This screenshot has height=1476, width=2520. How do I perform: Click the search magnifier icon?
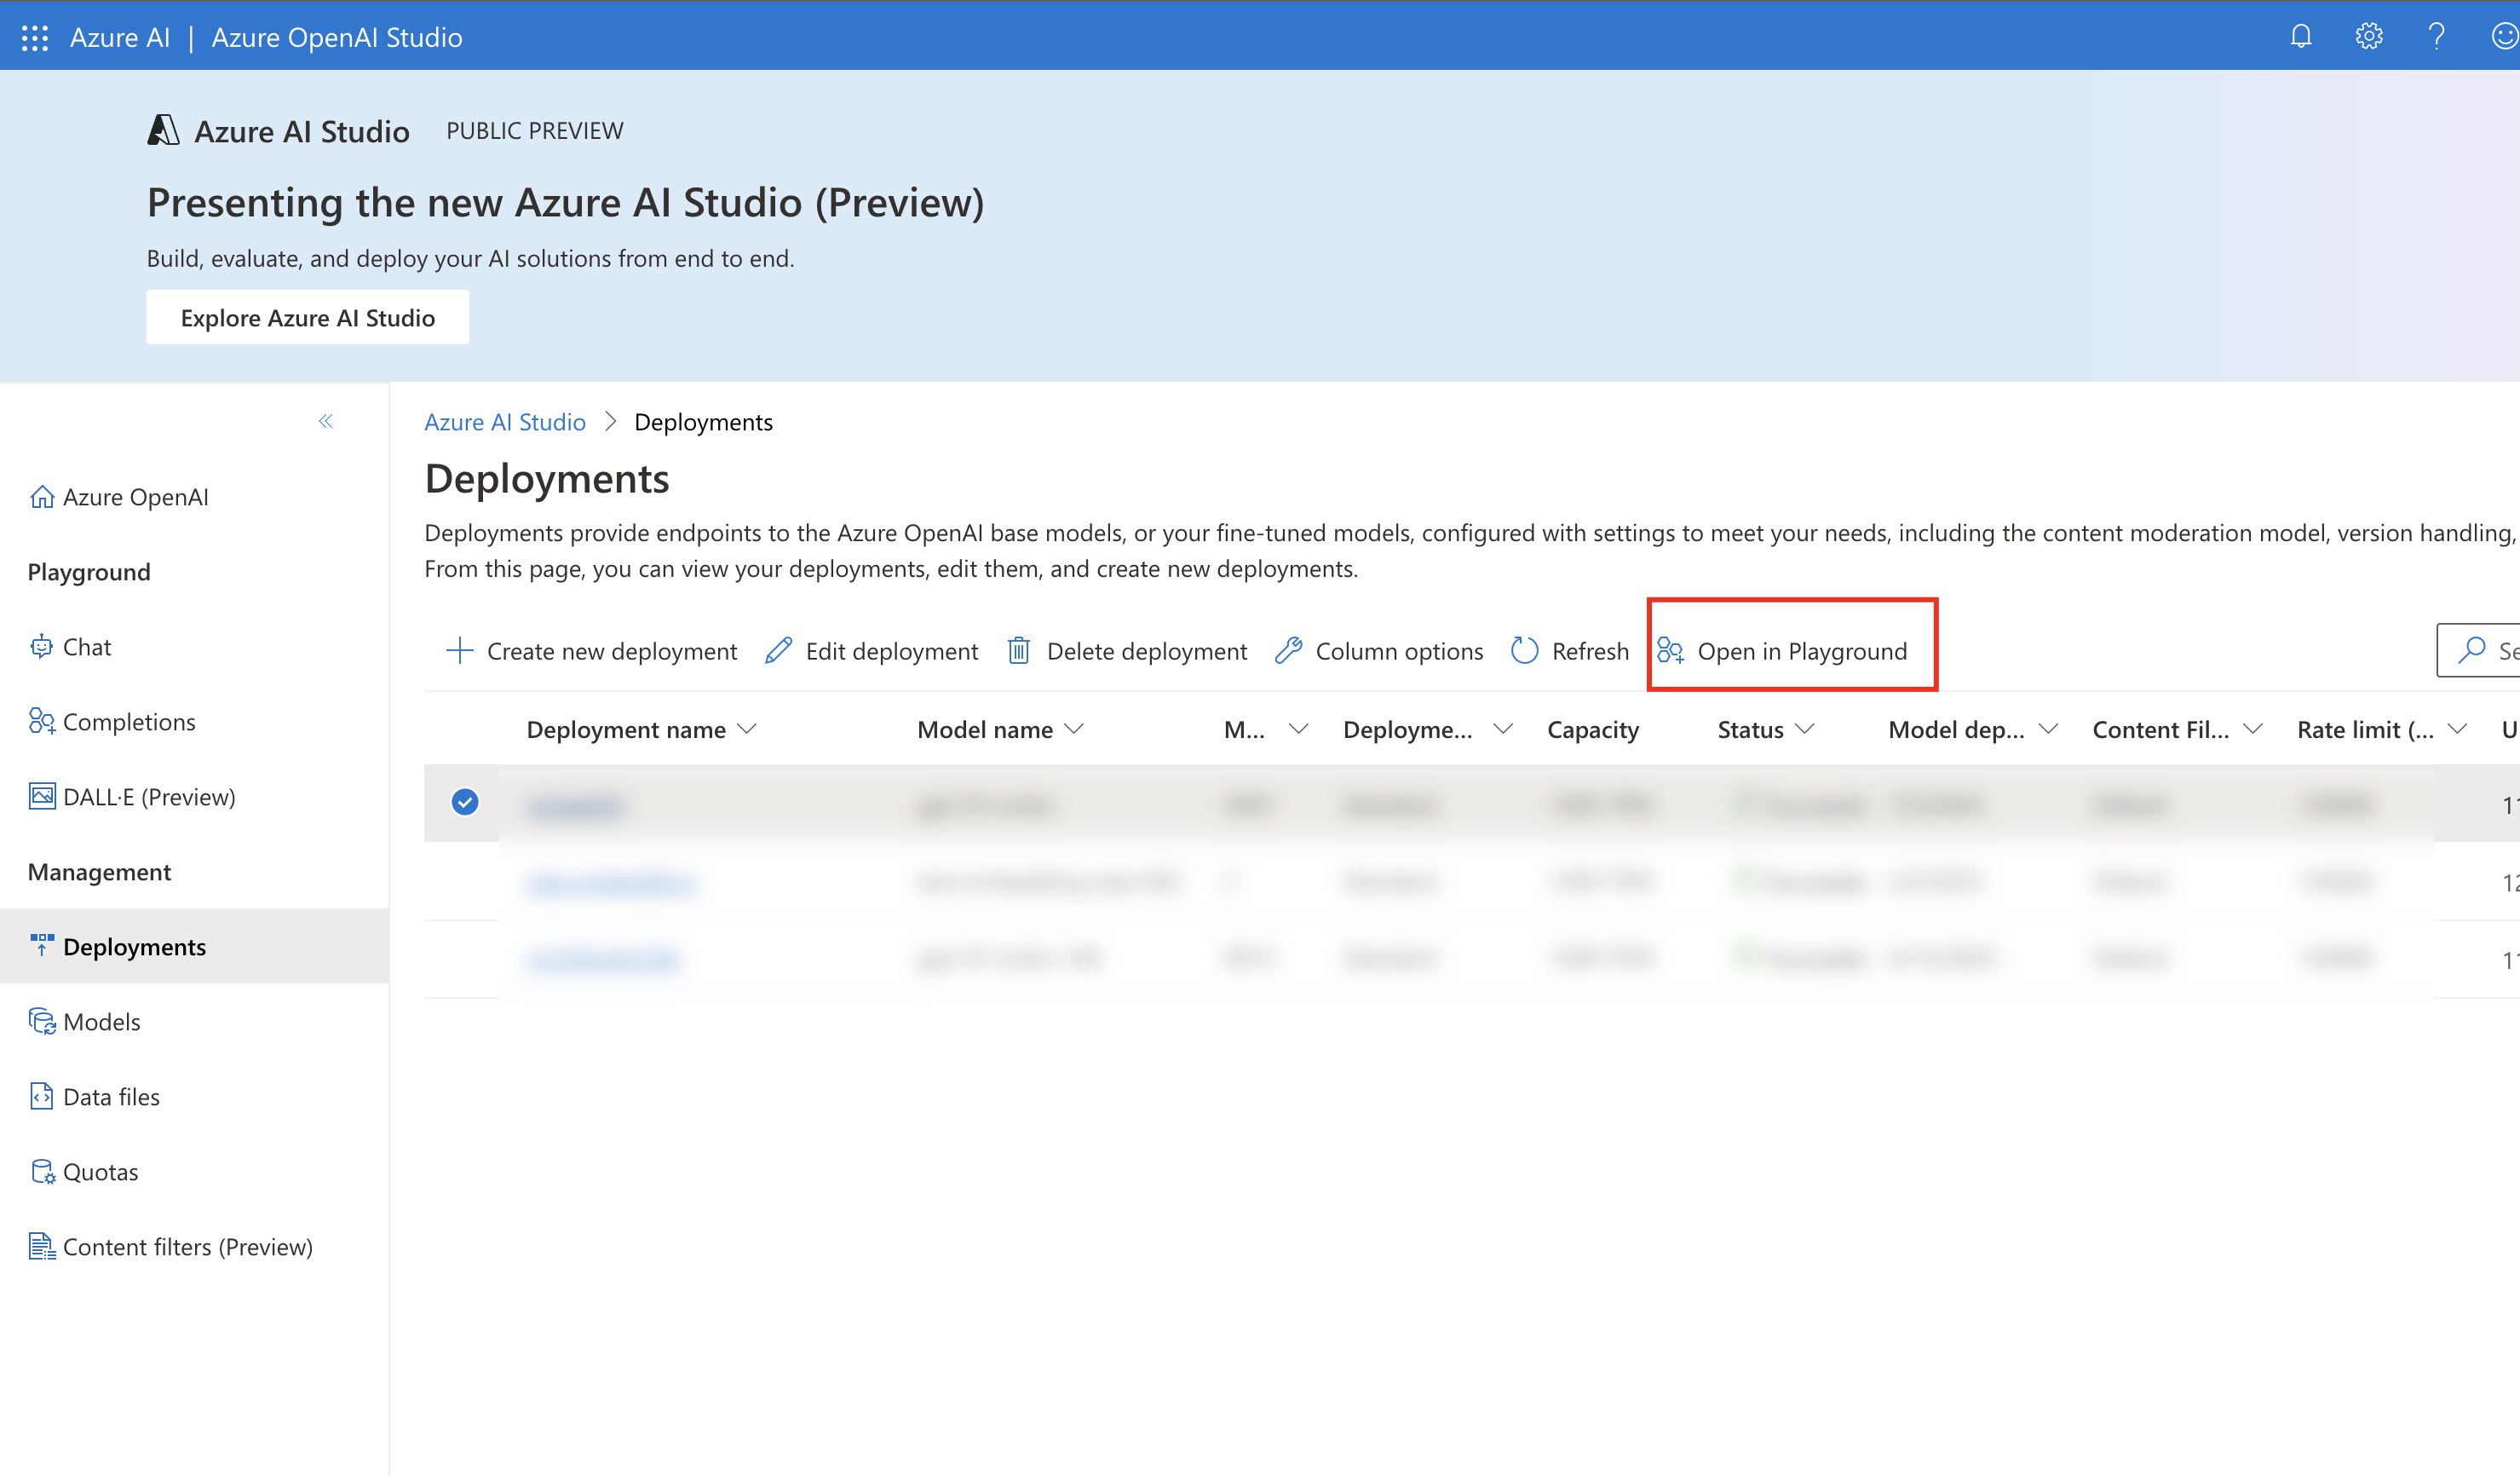coord(2471,650)
